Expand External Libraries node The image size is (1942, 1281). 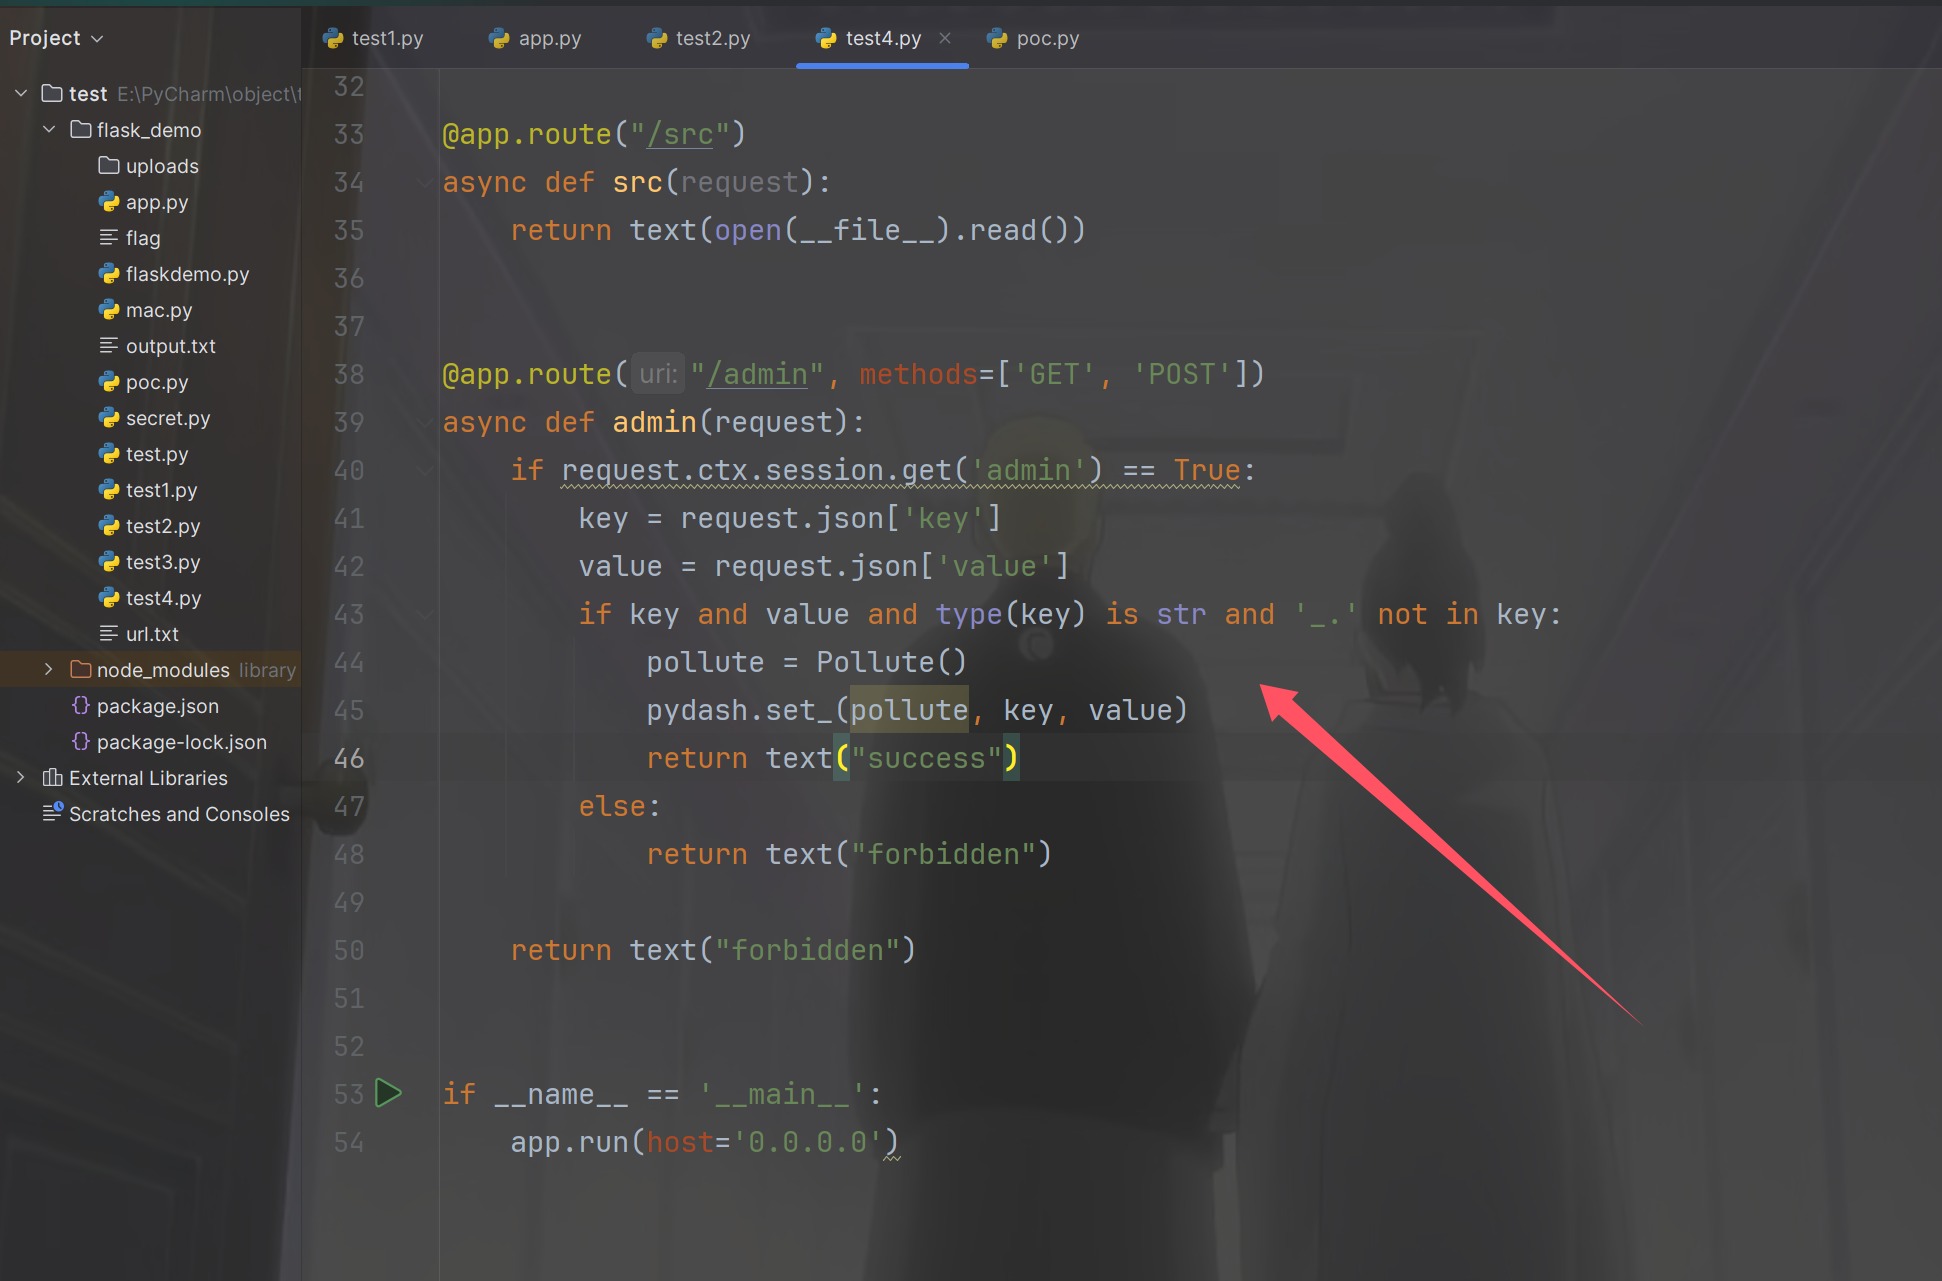click(x=21, y=777)
